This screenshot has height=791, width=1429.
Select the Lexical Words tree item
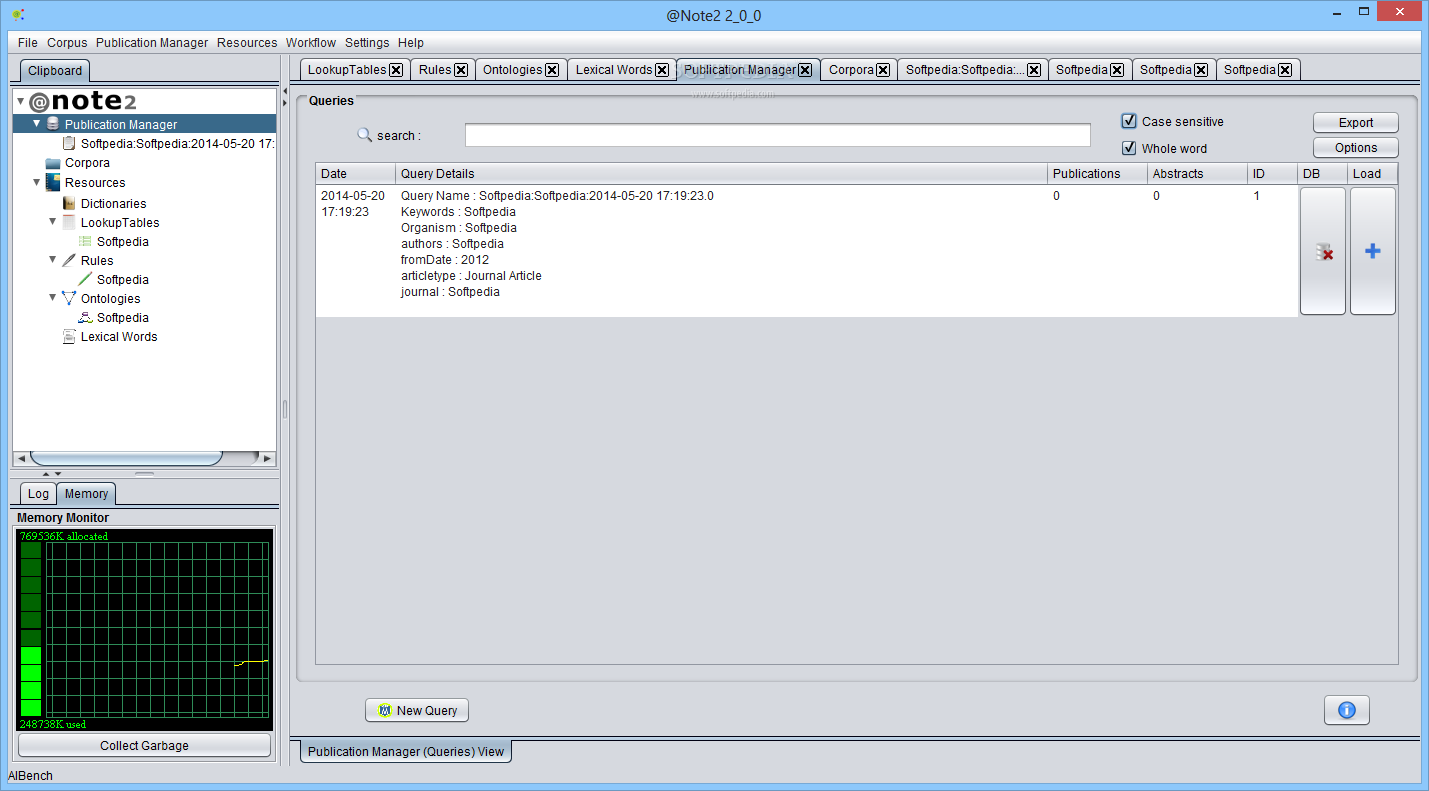119,336
